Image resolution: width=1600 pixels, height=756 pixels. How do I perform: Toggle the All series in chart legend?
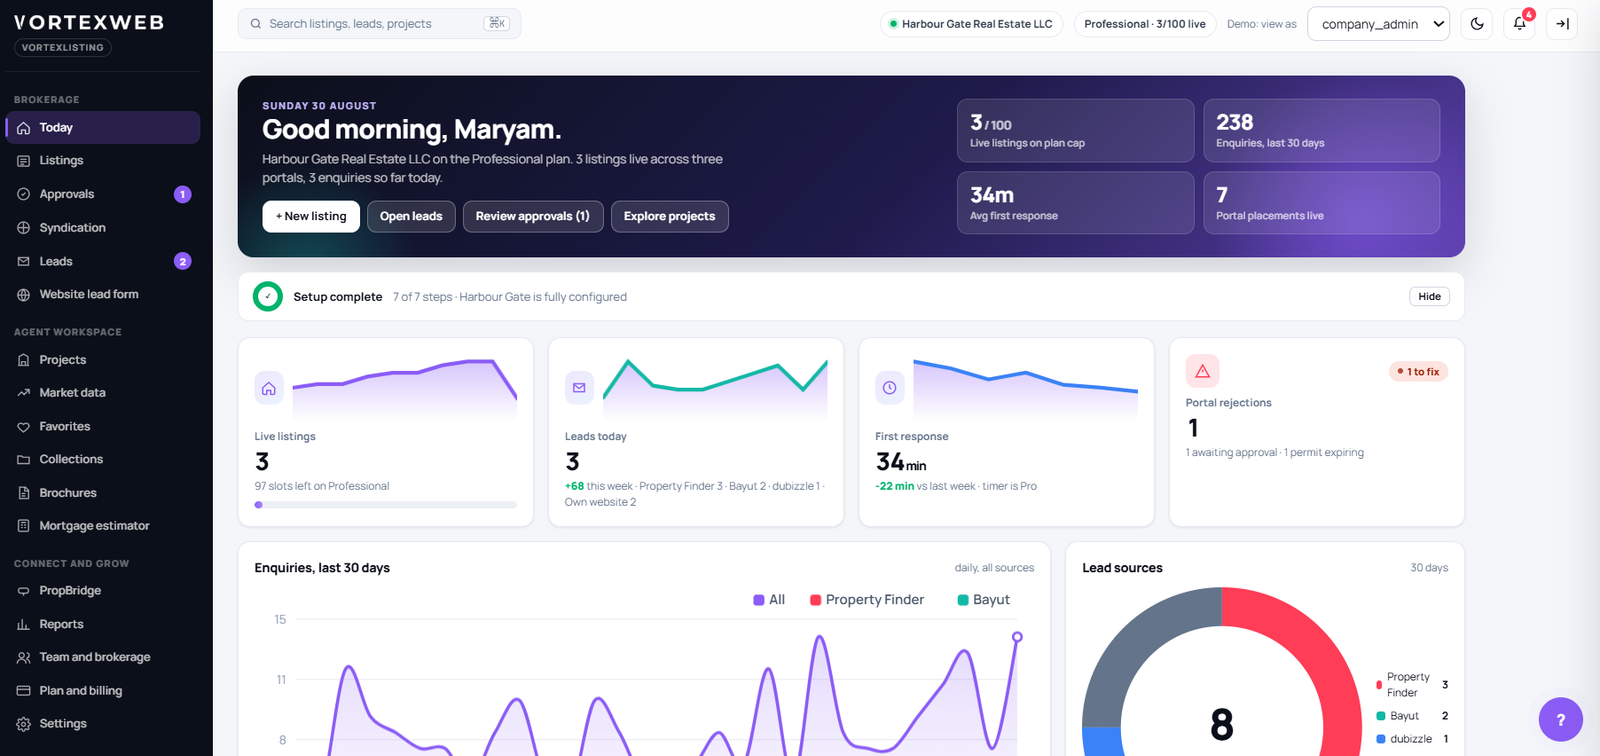click(769, 600)
